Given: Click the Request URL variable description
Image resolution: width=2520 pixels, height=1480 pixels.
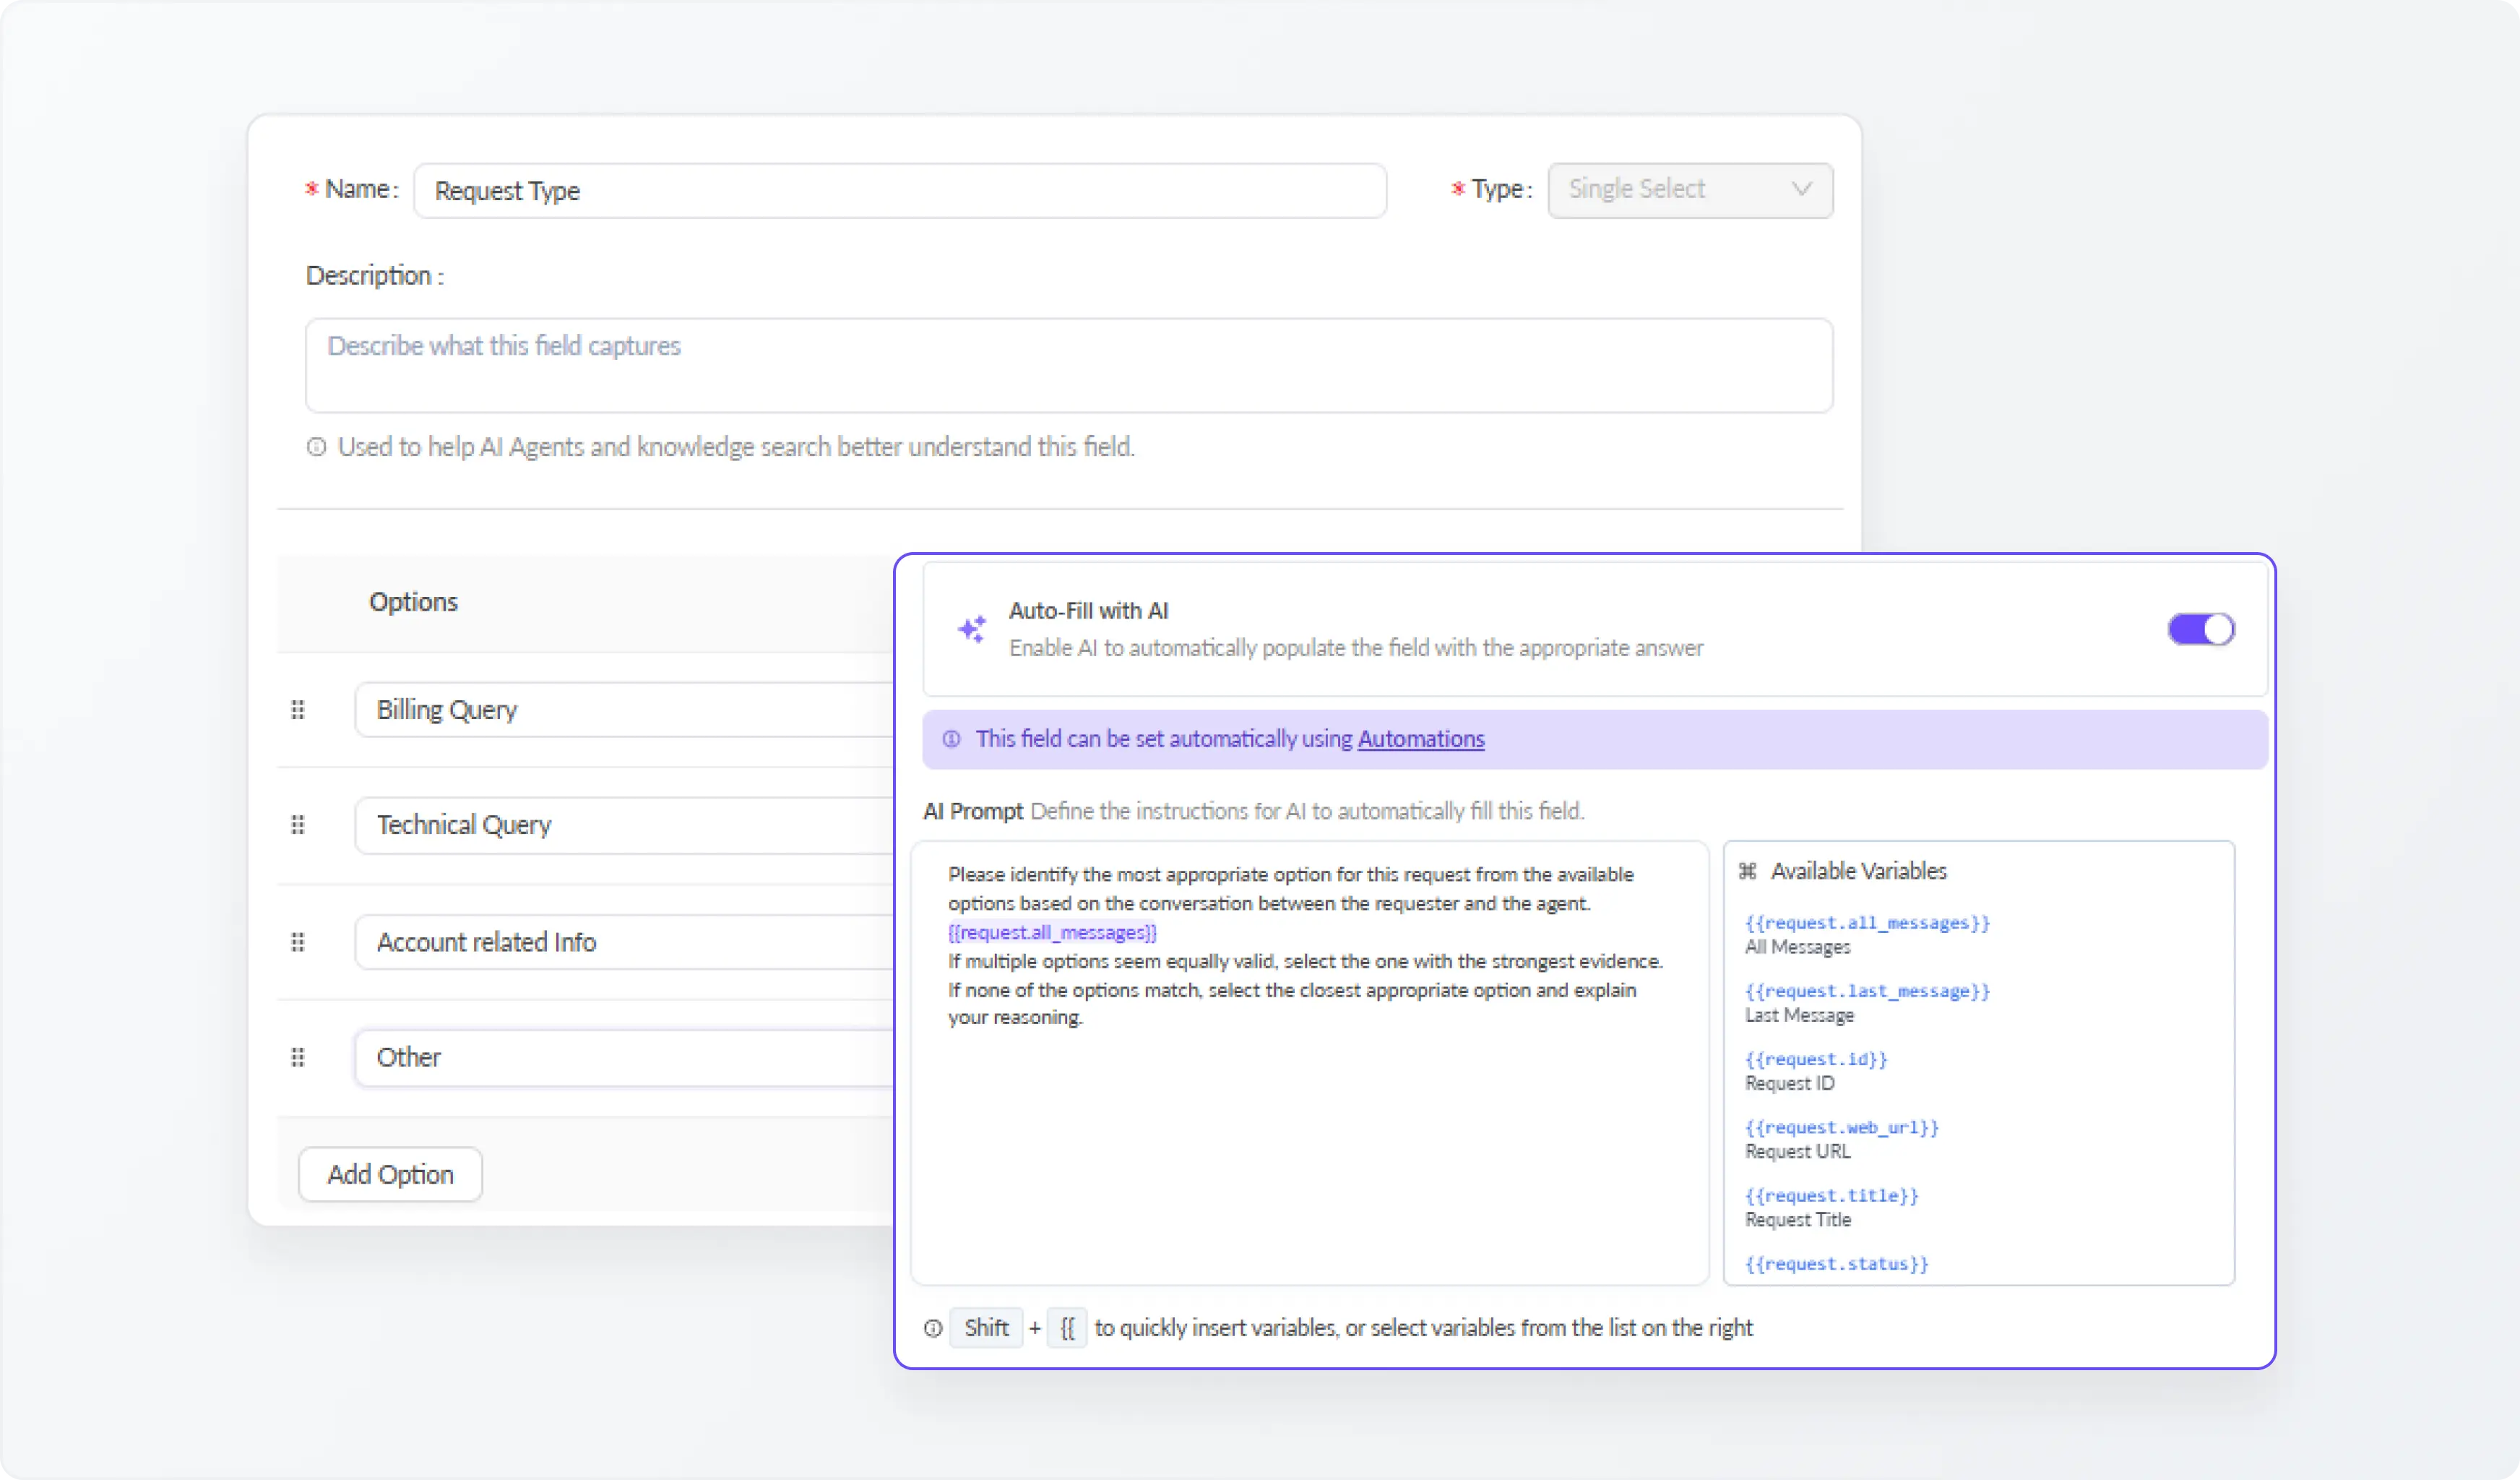Looking at the screenshot, I should point(1798,1151).
